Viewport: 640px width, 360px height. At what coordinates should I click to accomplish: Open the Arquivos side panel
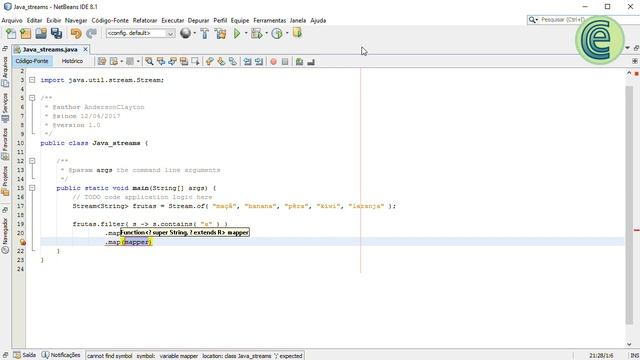pos(5,72)
